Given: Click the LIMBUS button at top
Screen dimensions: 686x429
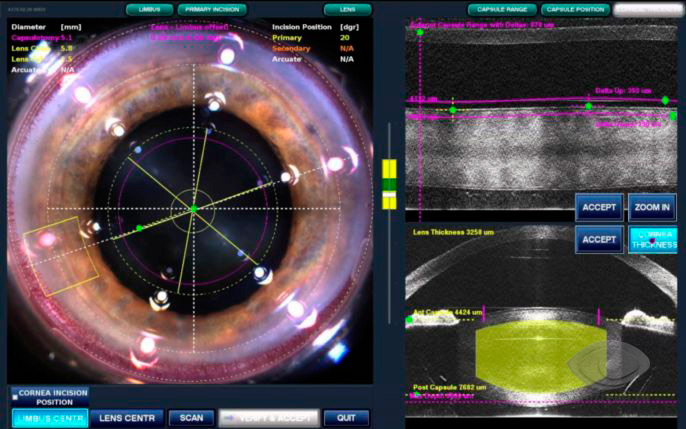Looking at the screenshot, I should pyautogui.click(x=150, y=10).
